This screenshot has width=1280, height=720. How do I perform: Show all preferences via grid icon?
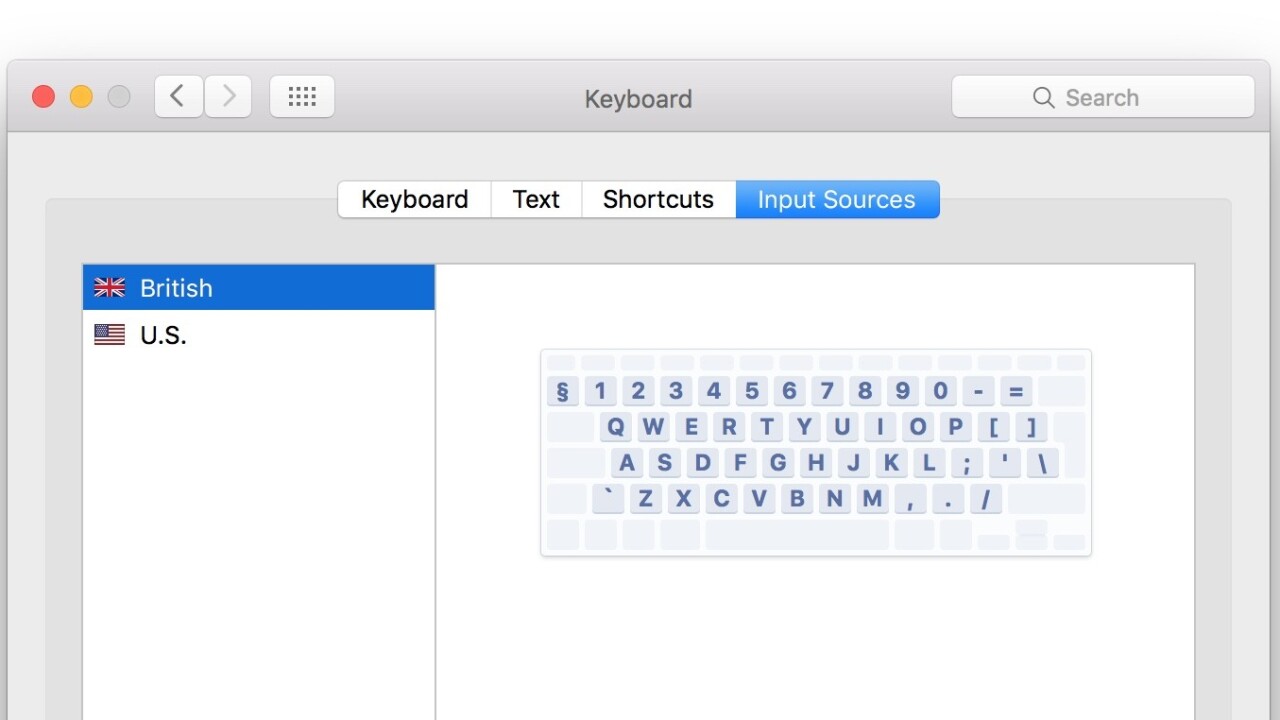point(302,97)
